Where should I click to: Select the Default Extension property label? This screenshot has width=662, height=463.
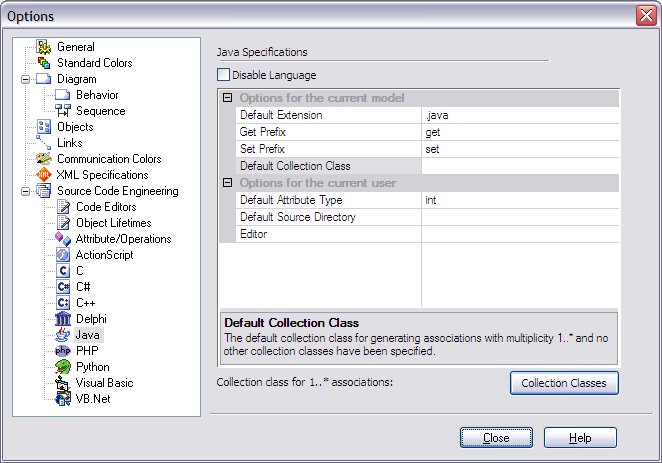pos(281,115)
